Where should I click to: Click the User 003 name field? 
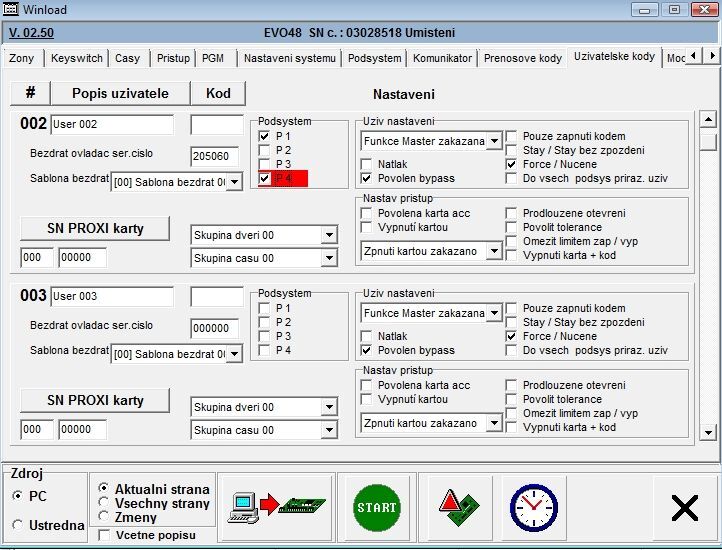click(111, 297)
